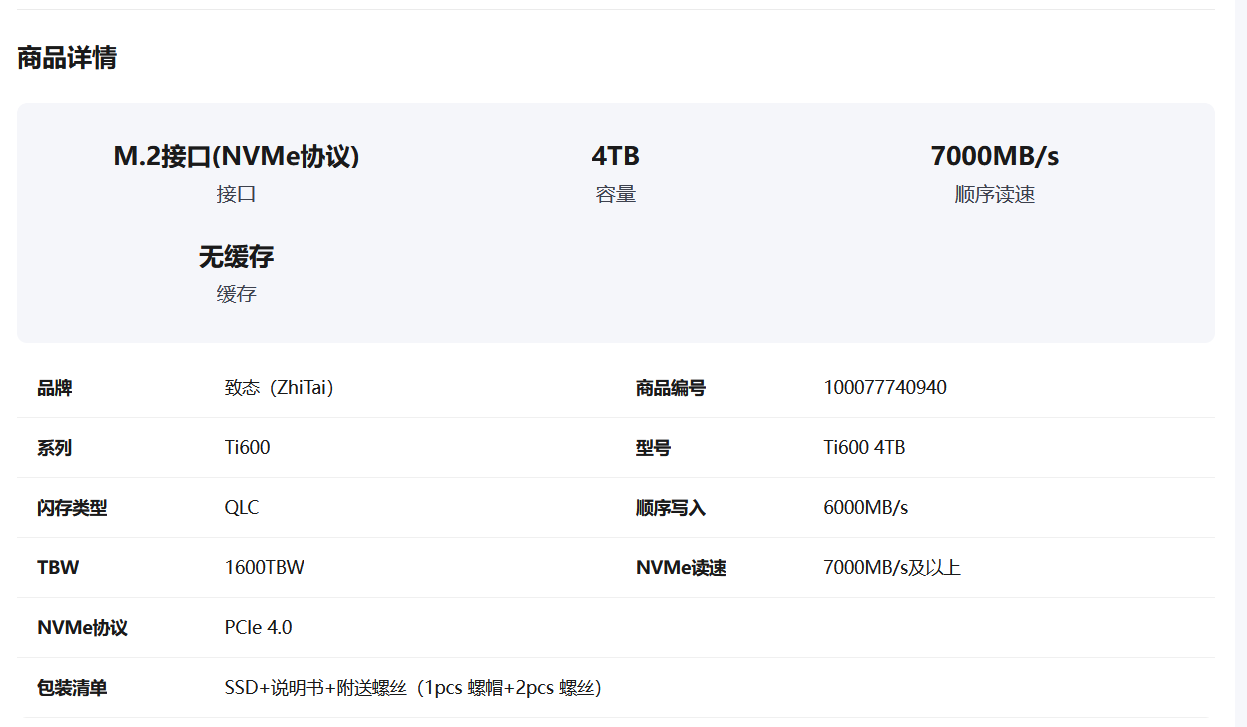Click the 顺序写入 value 6000MB/s
The width and height of the screenshot is (1247, 727).
865,508
